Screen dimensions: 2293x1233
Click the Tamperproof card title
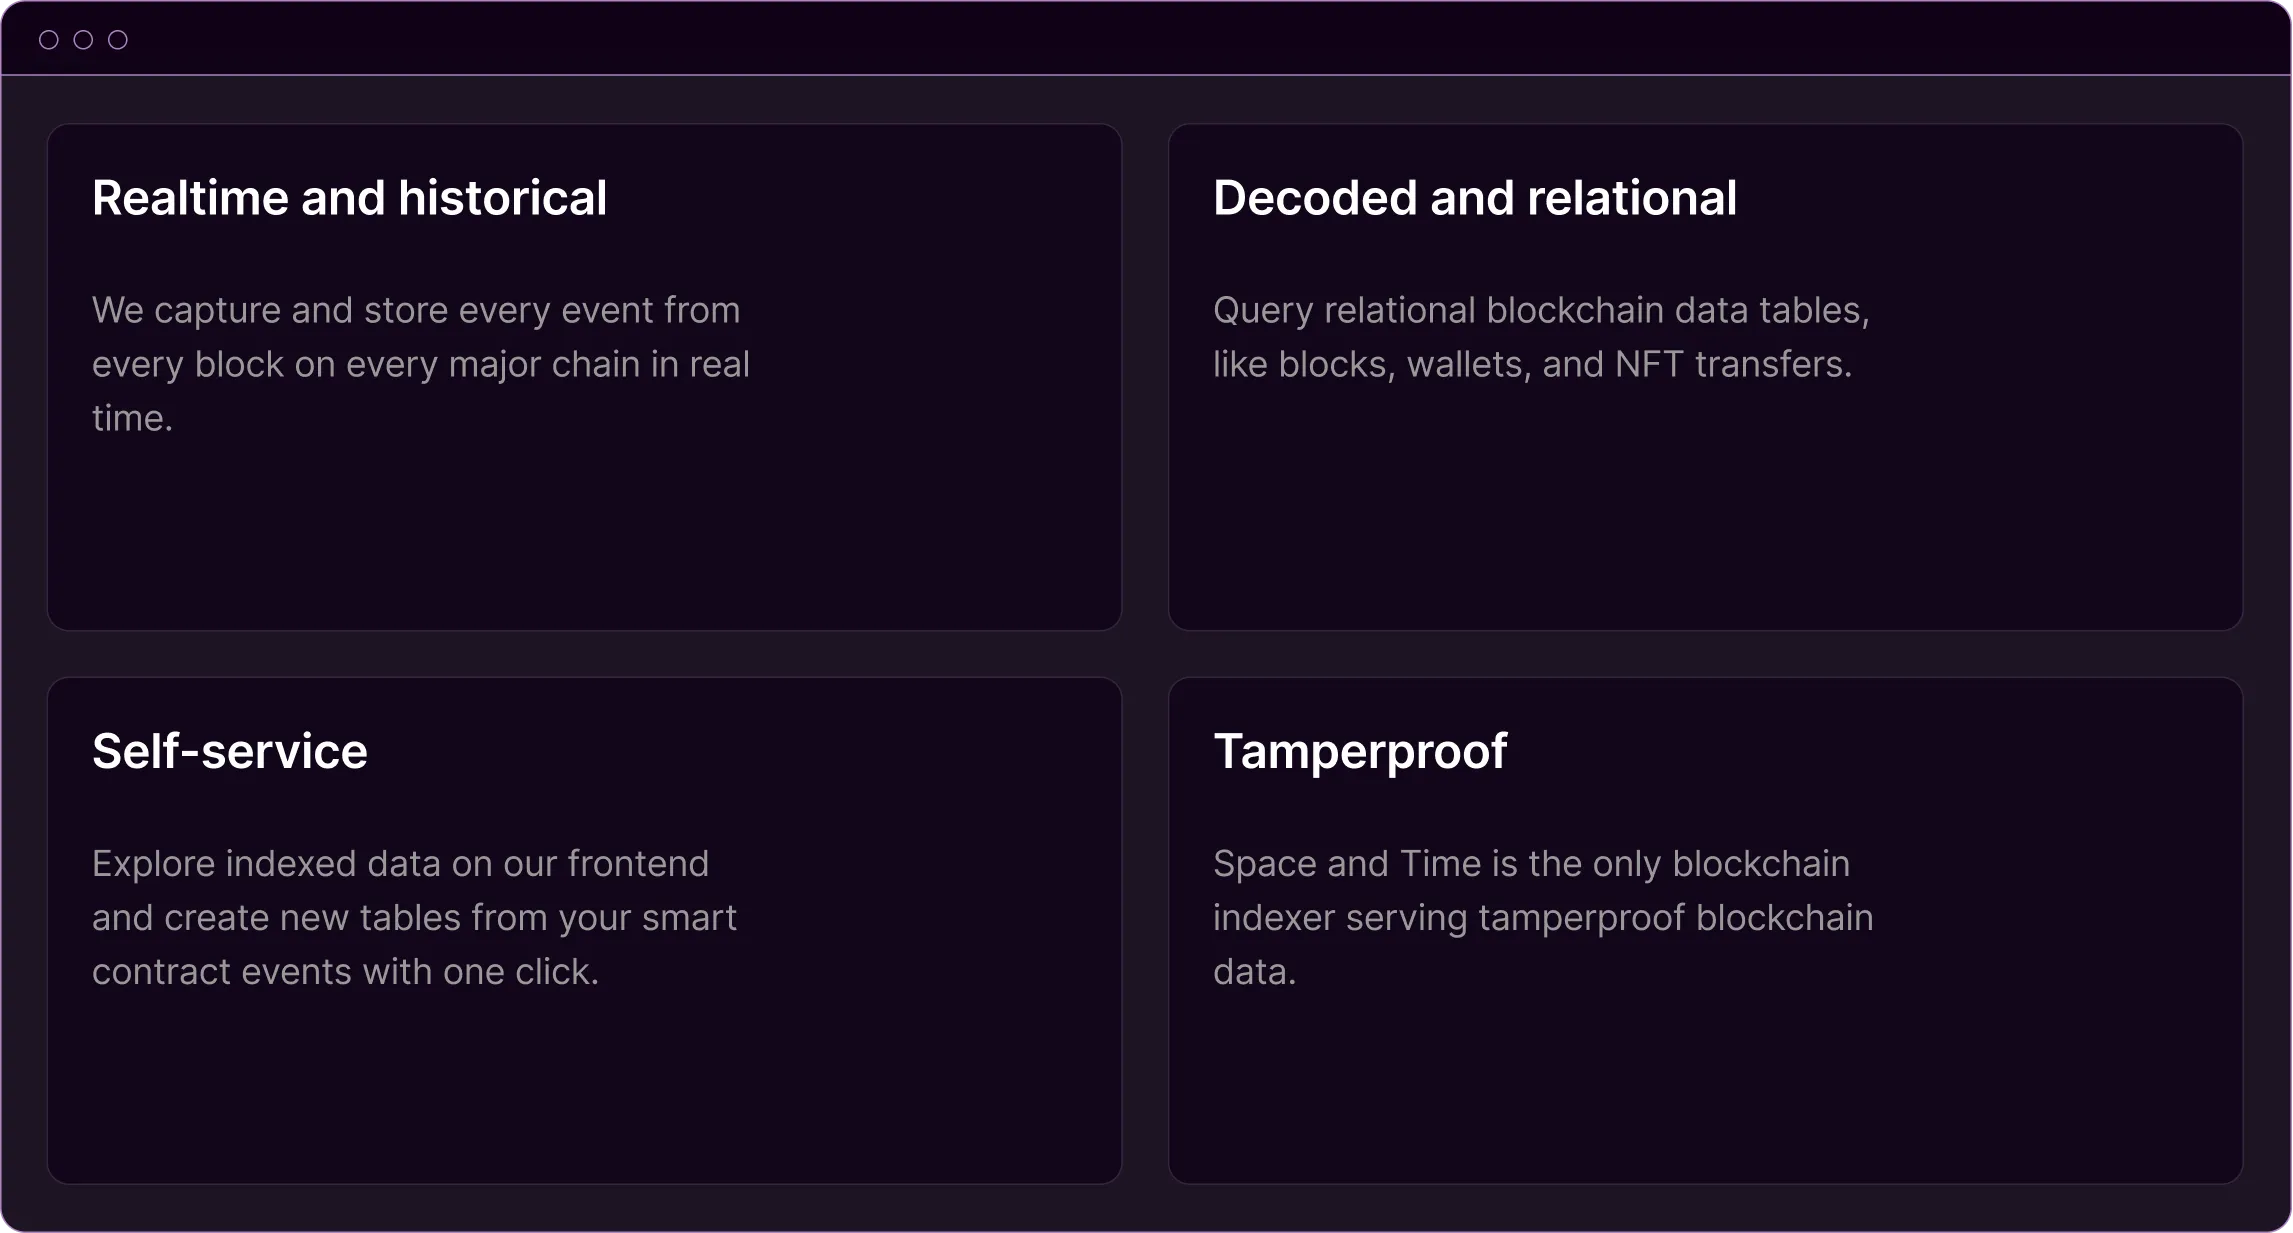[1360, 752]
